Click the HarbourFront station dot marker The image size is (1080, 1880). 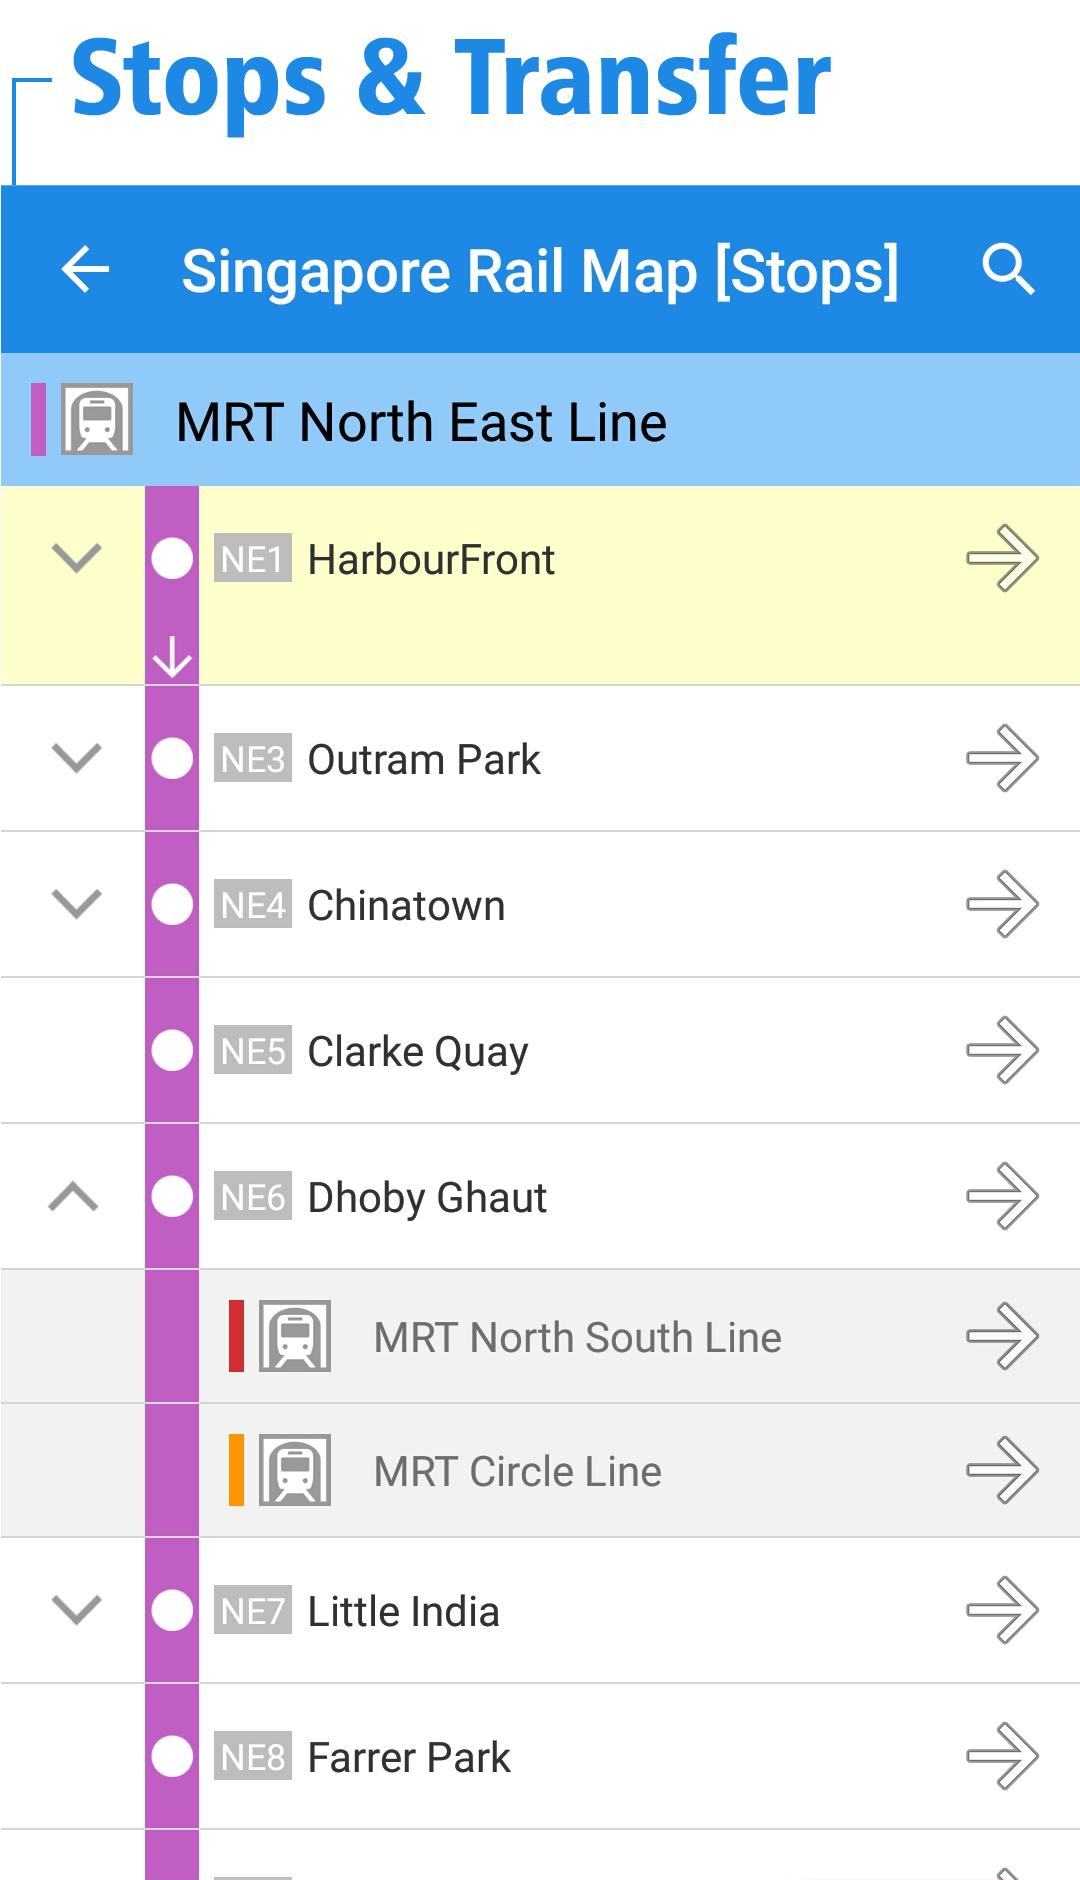coord(172,558)
